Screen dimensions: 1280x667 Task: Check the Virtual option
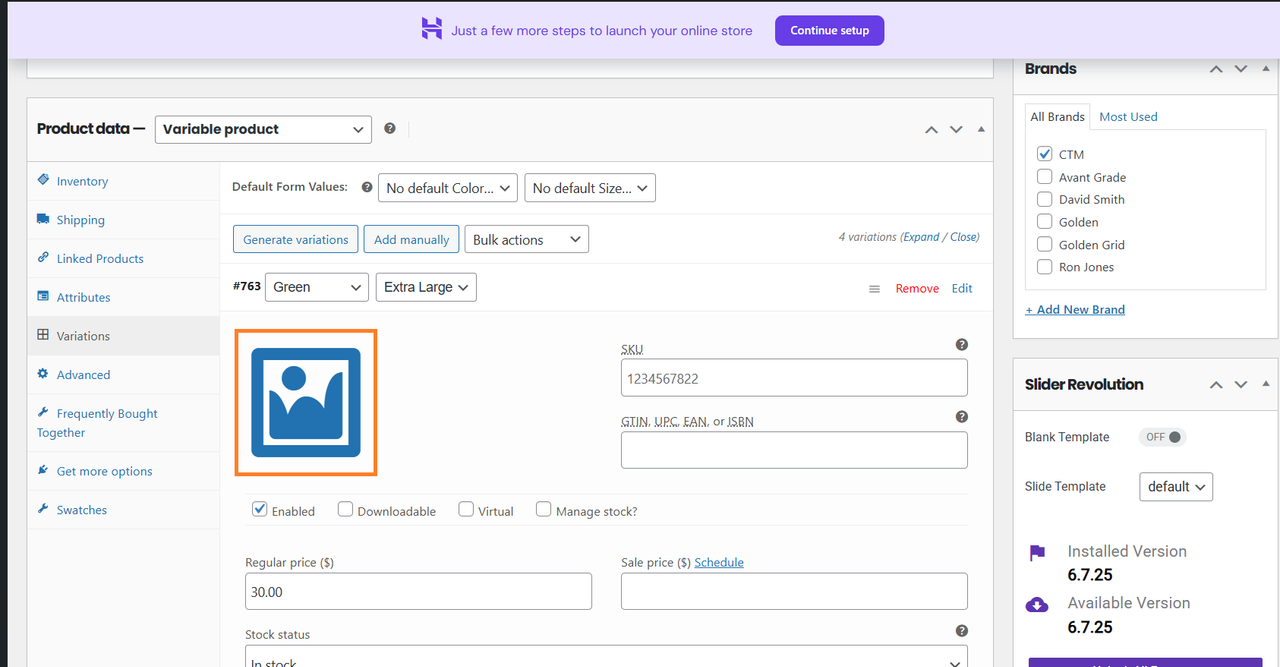click(466, 509)
